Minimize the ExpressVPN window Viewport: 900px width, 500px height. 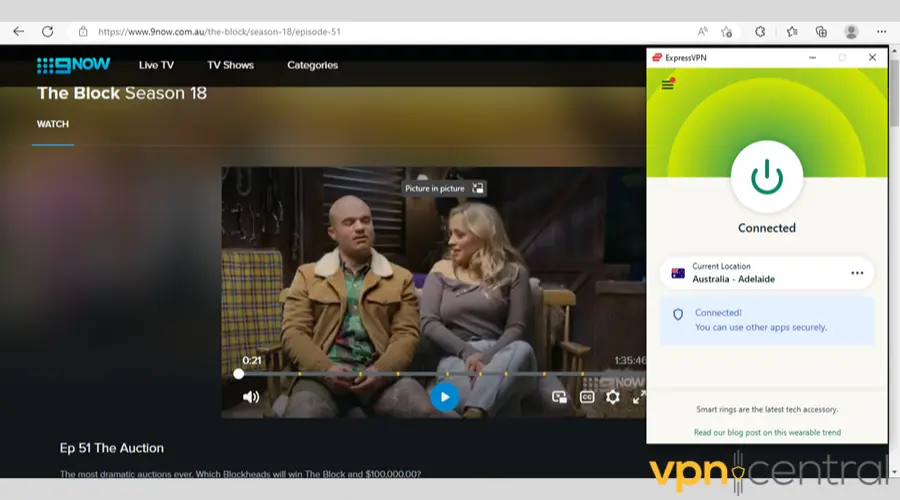(812, 57)
